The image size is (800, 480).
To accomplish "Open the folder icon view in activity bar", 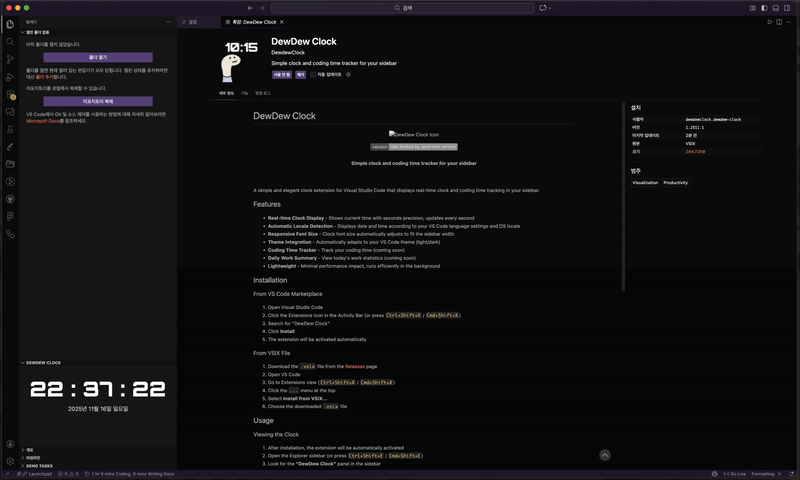I will pos(10,164).
